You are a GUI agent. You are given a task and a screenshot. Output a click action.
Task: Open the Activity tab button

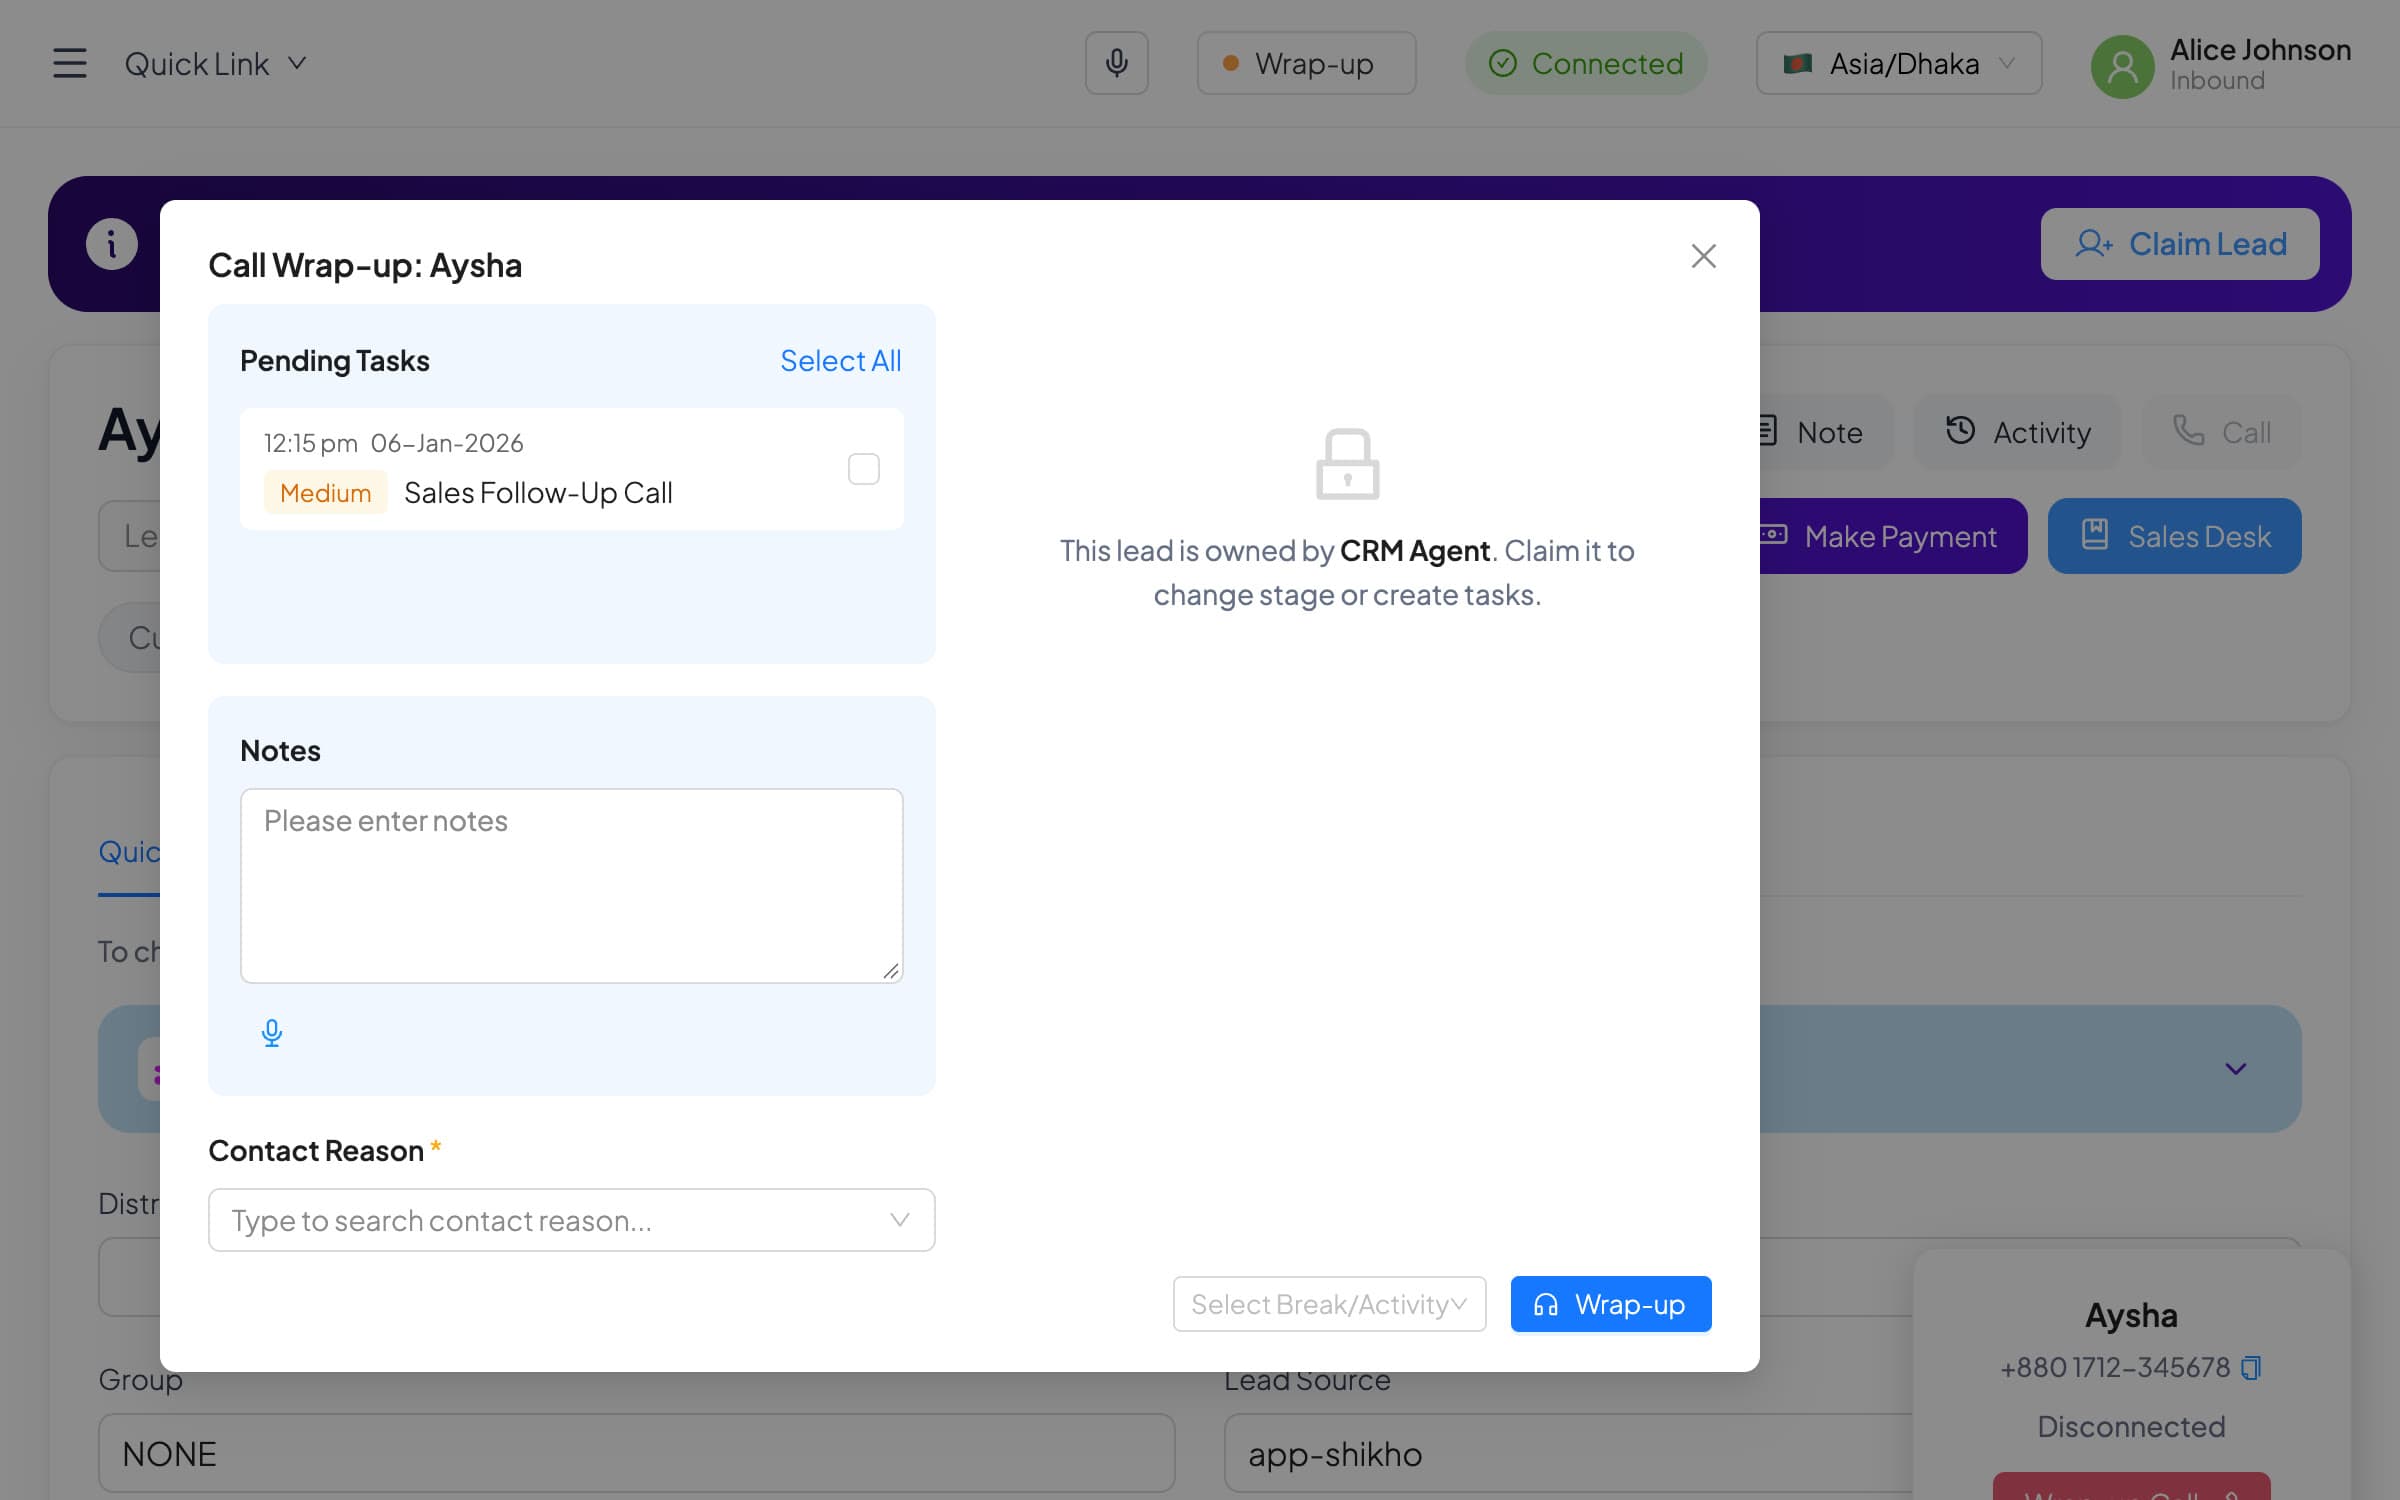click(2018, 432)
